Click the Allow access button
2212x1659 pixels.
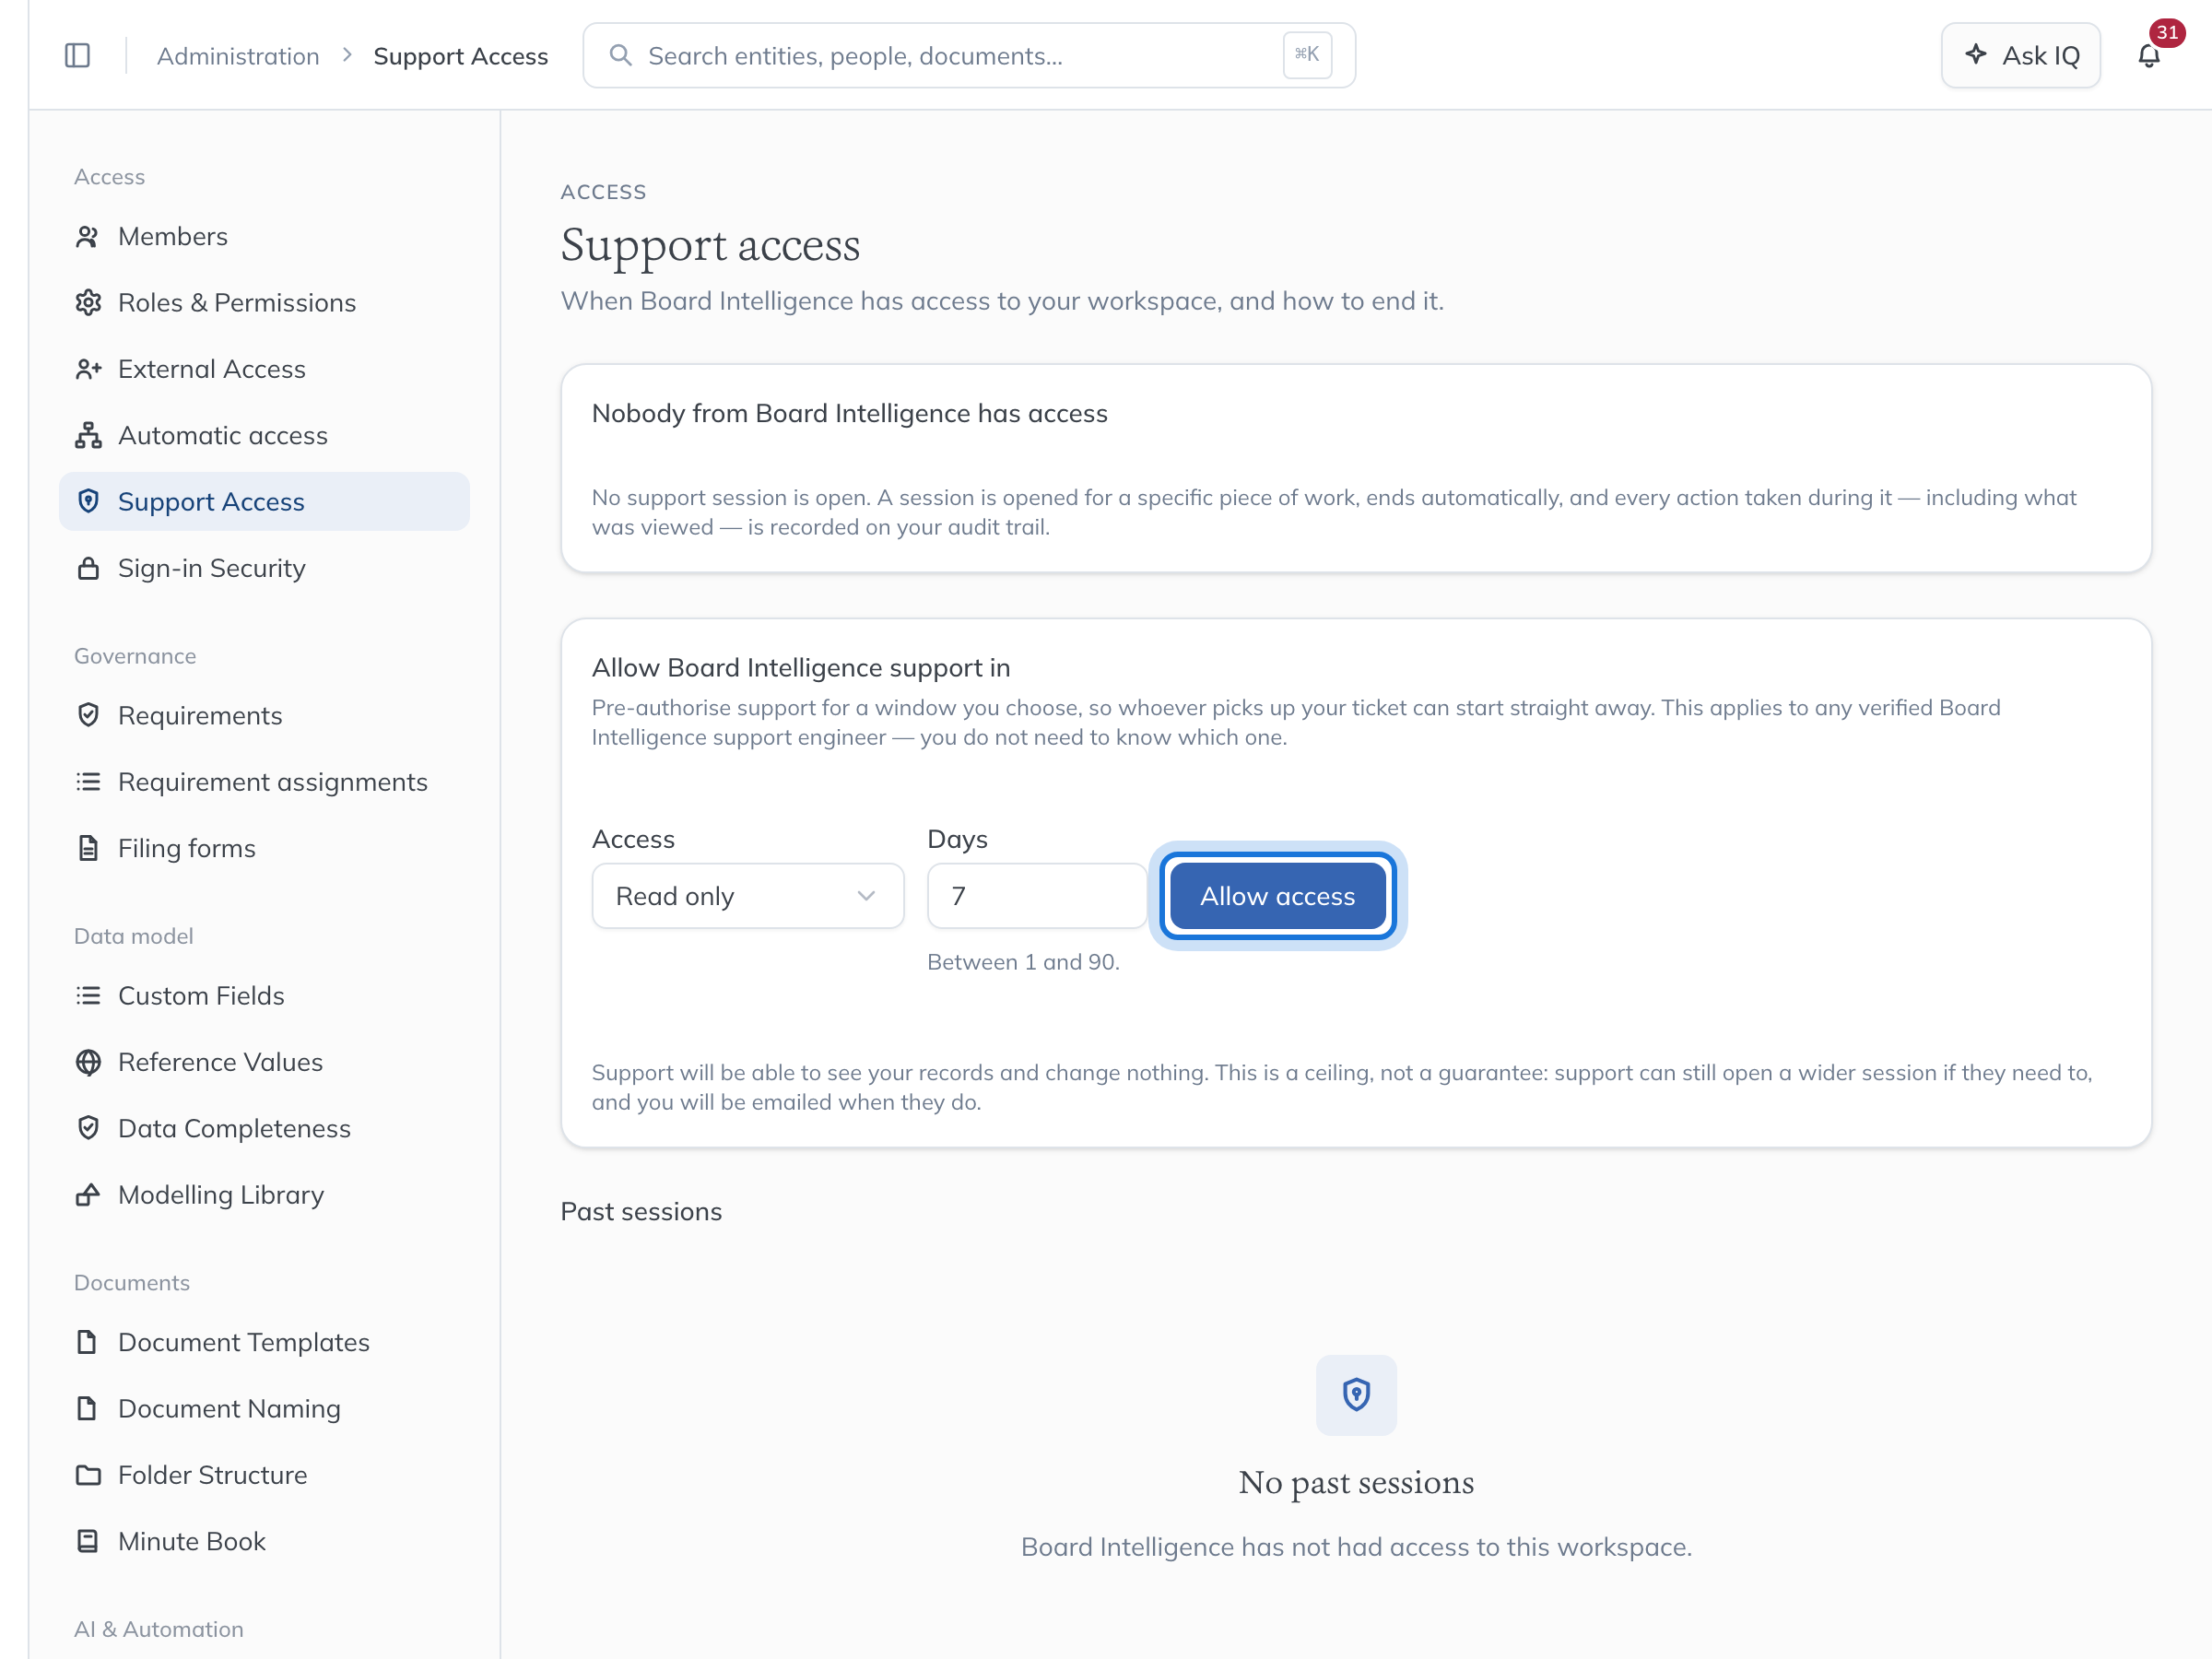[1277, 896]
